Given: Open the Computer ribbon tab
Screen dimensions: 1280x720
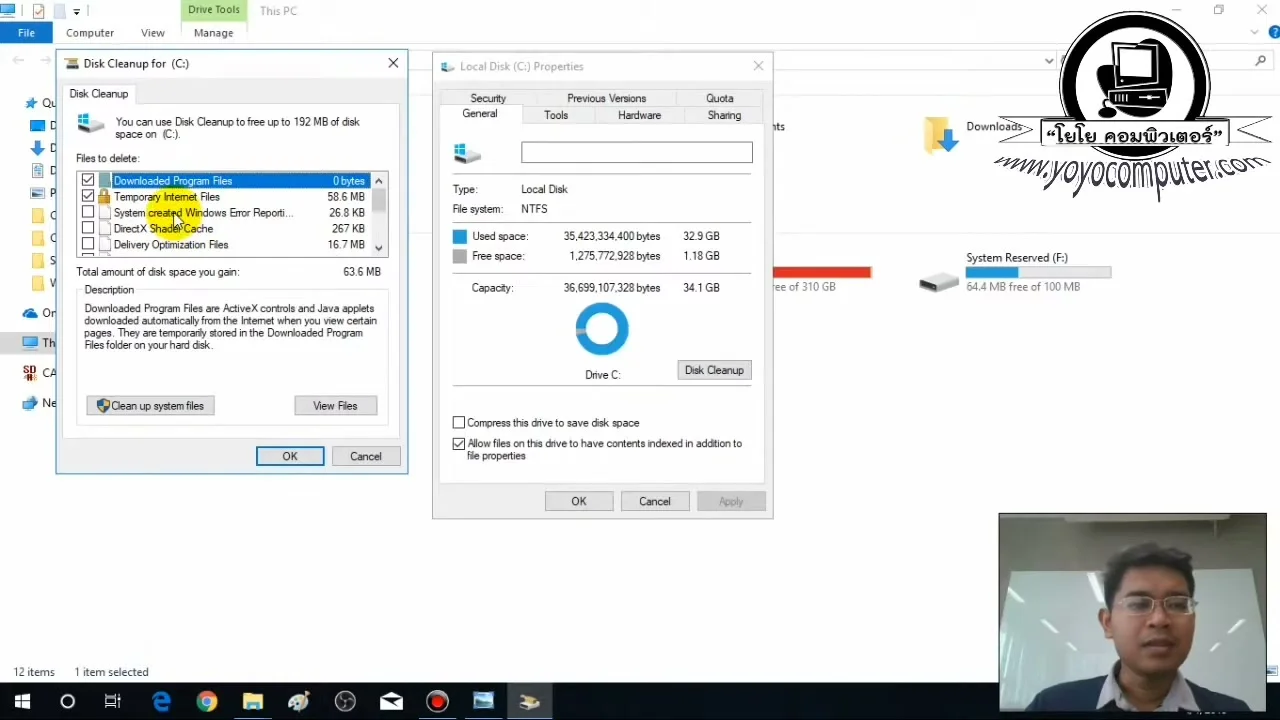Looking at the screenshot, I should pos(90,32).
